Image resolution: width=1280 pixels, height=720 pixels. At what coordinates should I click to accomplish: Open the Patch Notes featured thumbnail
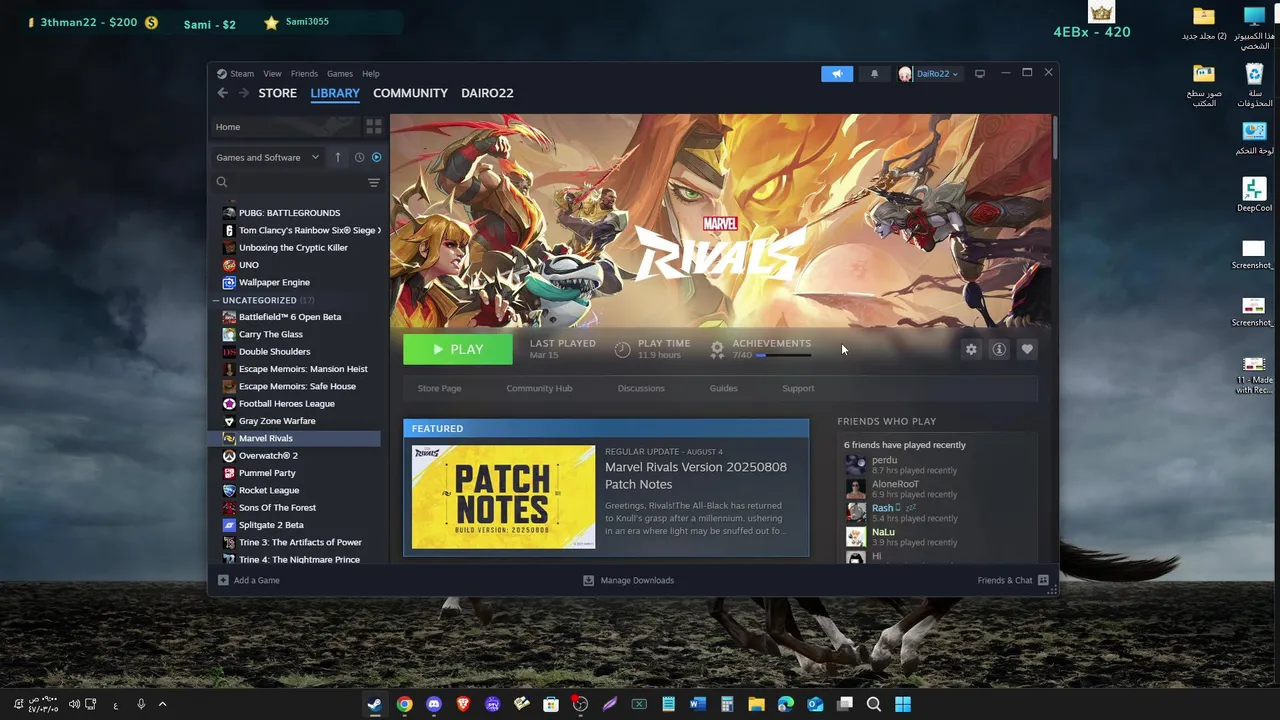503,496
